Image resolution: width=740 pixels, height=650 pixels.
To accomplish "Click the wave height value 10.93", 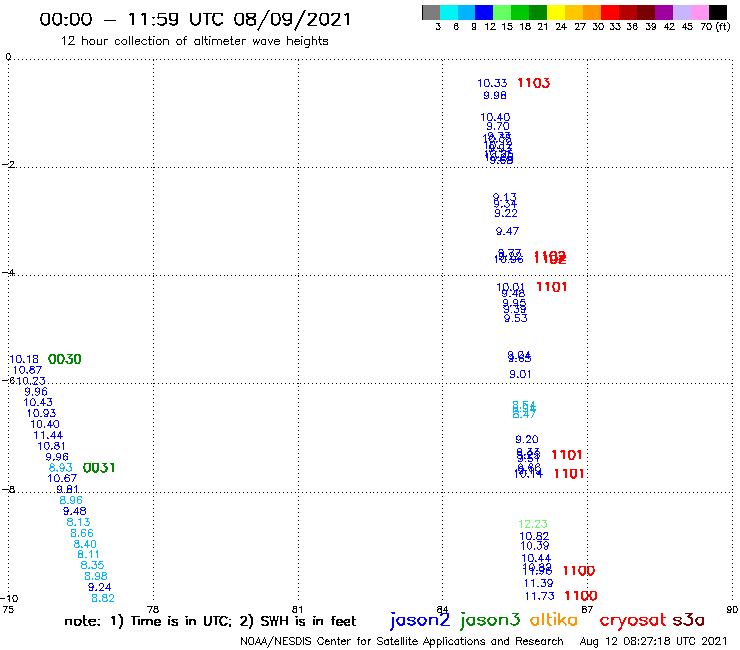I will click(x=42, y=414).
